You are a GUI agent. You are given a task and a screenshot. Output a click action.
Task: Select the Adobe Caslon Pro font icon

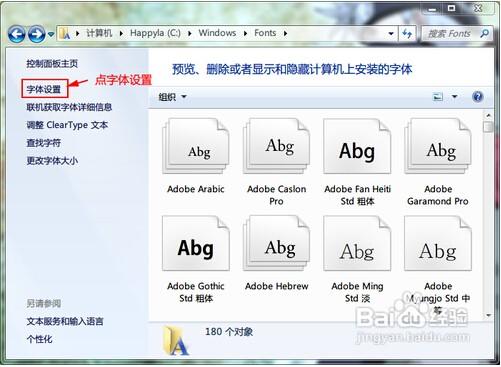click(x=277, y=146)
